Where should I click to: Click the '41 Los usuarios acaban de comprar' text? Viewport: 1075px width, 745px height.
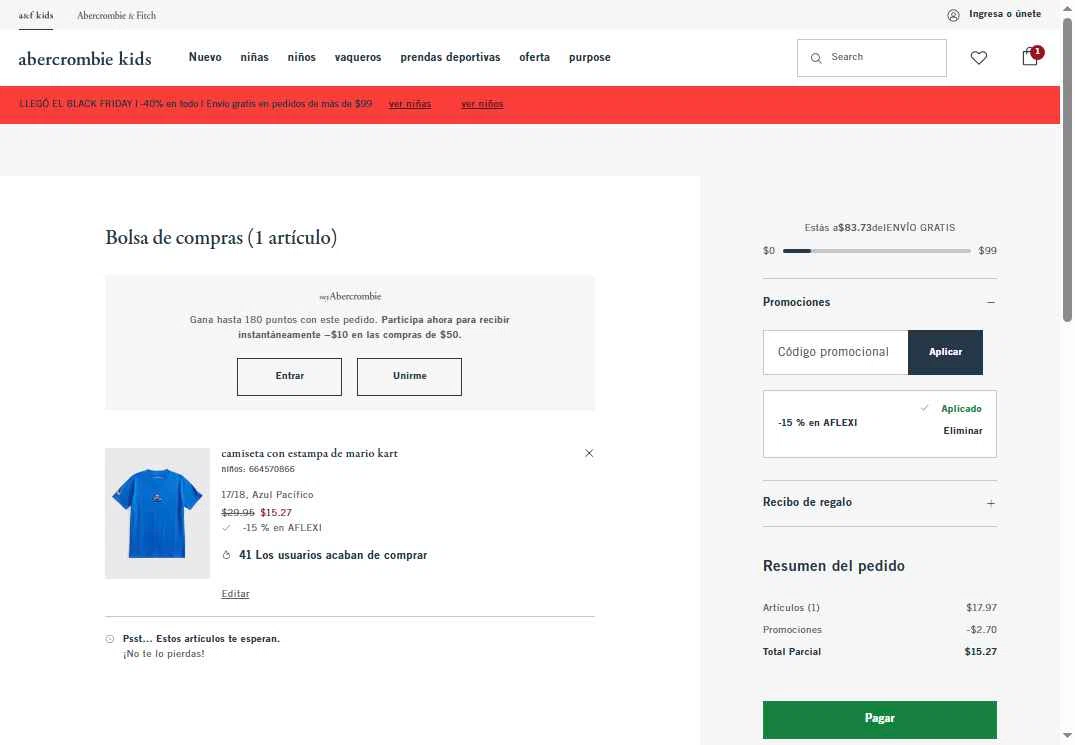(333, 555)
